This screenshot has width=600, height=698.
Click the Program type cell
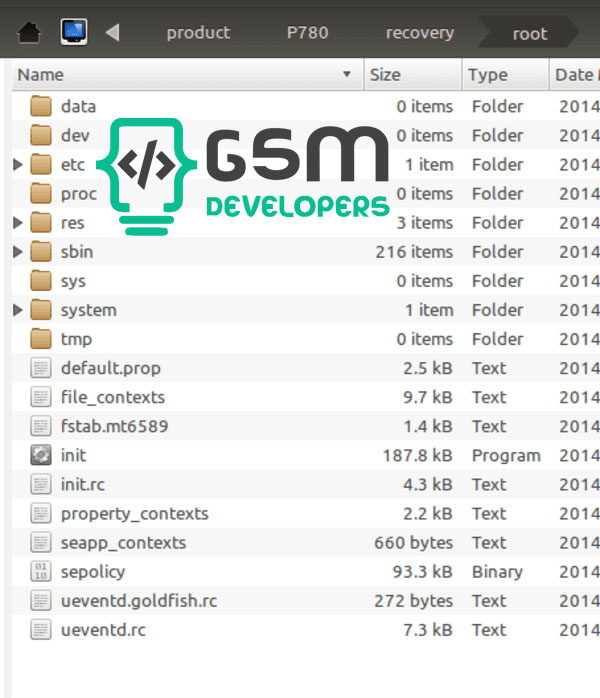tap(506, 456)
